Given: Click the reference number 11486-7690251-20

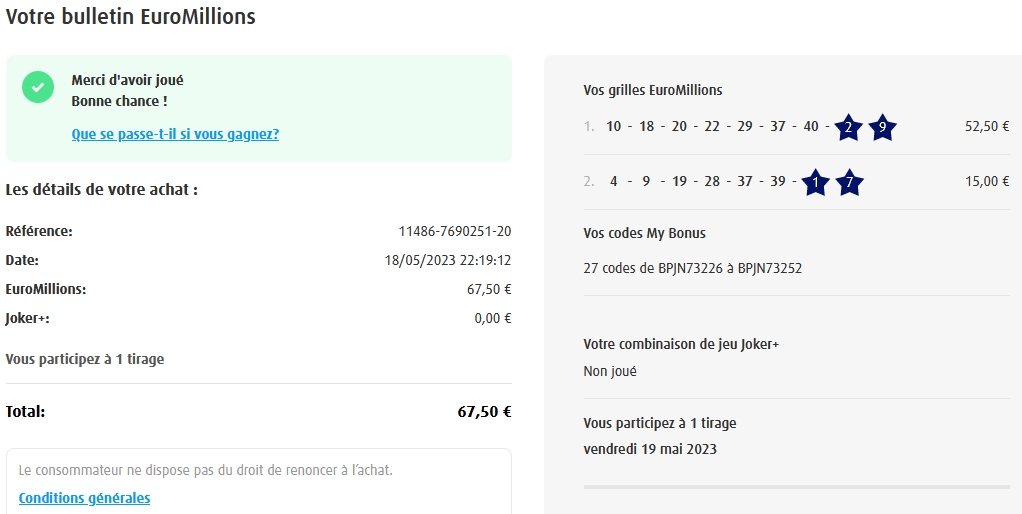Looking at the screenshot, I should point(455,231).
